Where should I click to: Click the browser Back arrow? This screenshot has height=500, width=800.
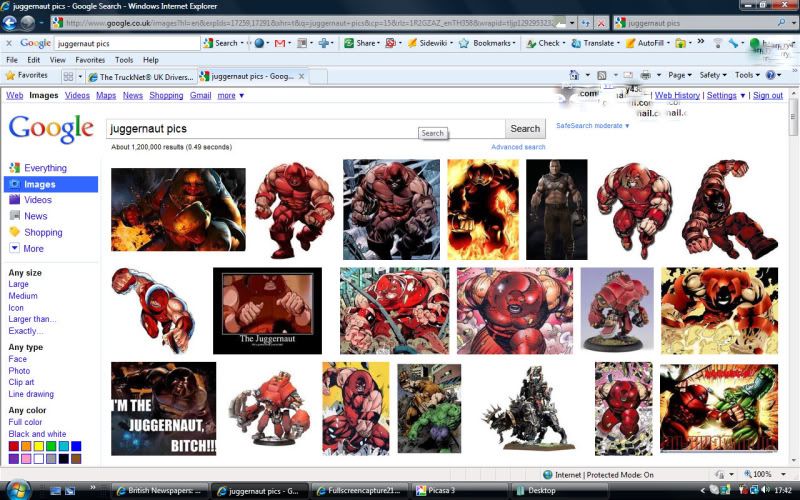(x=10, y=23)
